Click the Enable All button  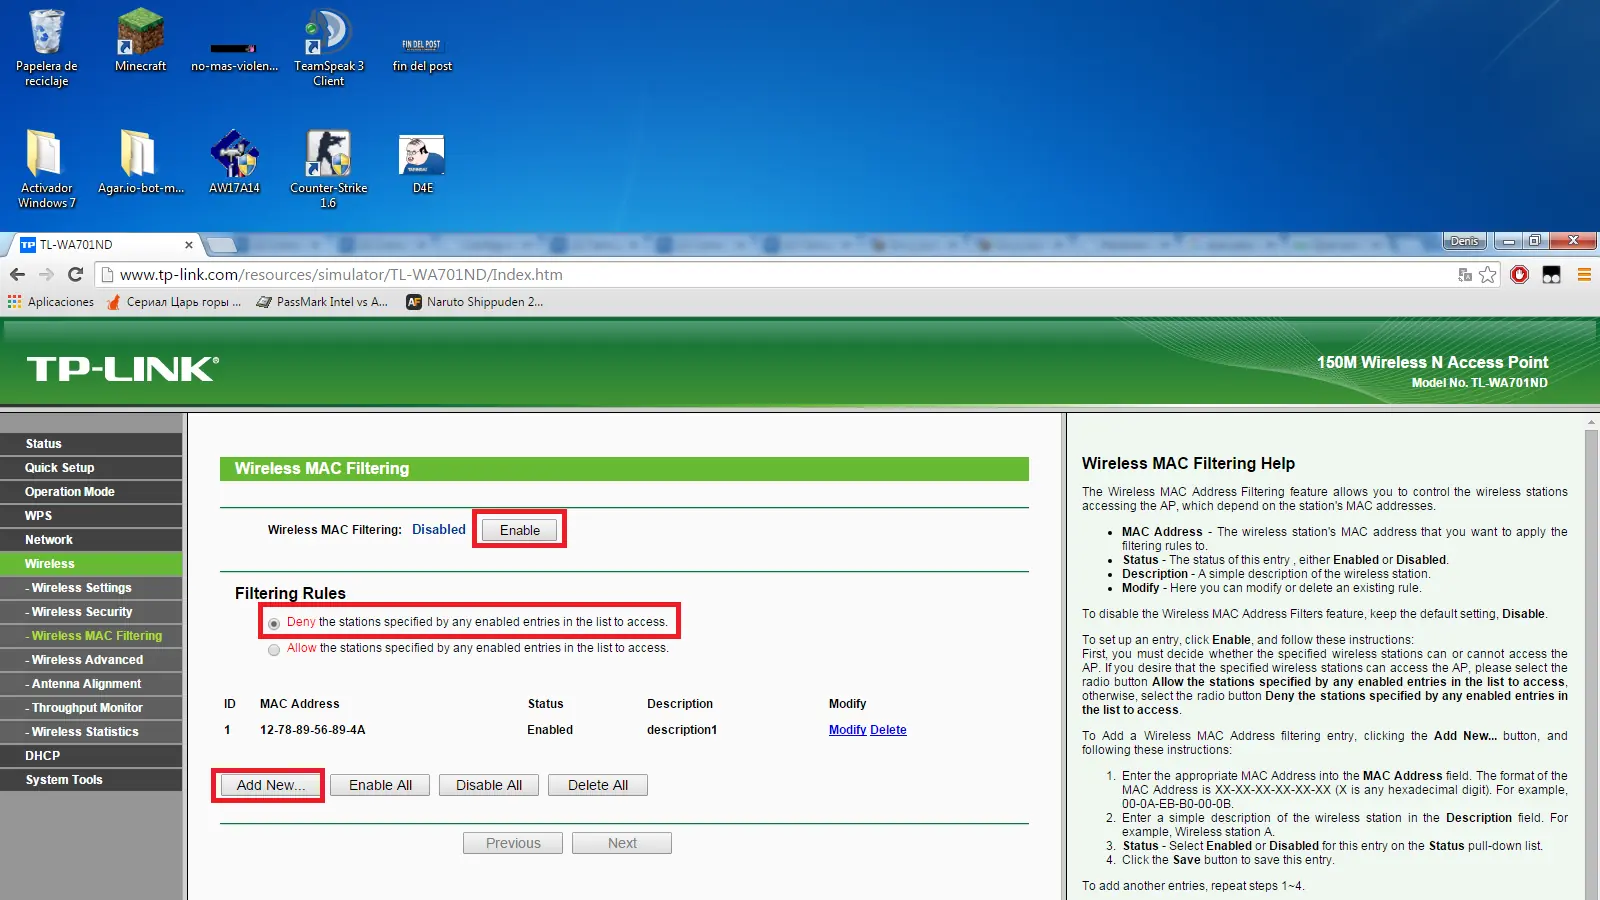380,785
